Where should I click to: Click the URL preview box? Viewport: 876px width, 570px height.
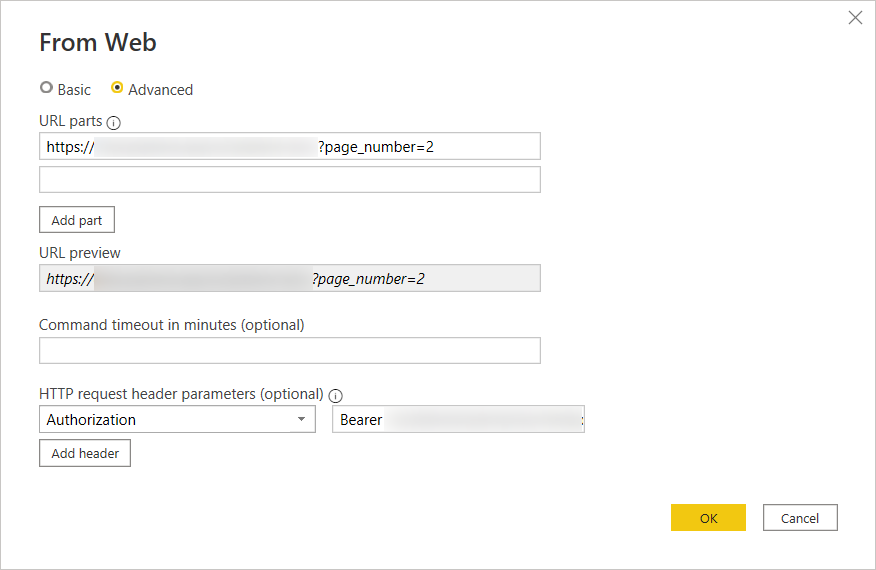289,278
